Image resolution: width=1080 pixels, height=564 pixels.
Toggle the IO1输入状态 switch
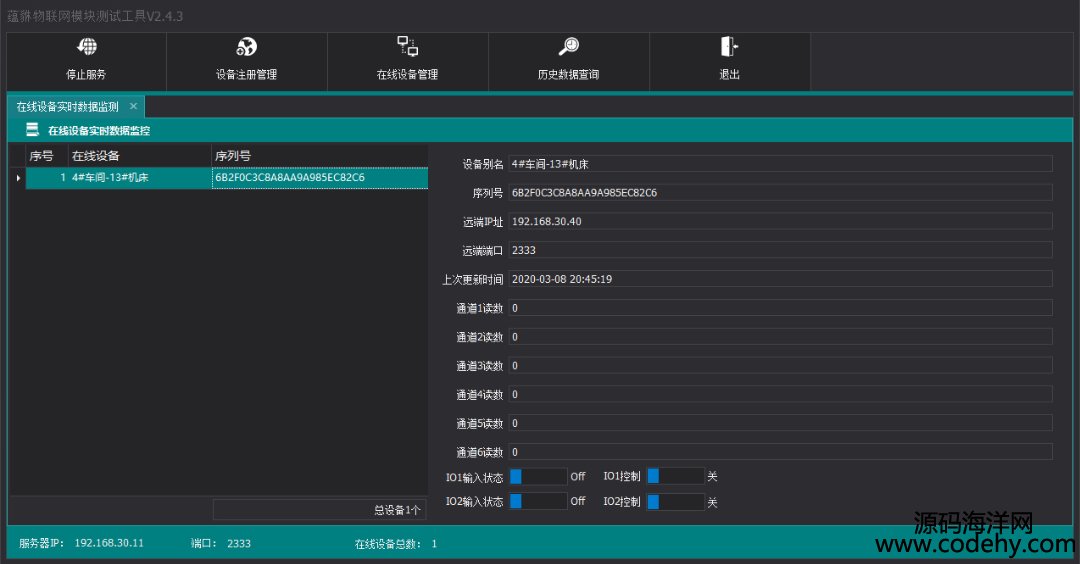coord(538,476)
